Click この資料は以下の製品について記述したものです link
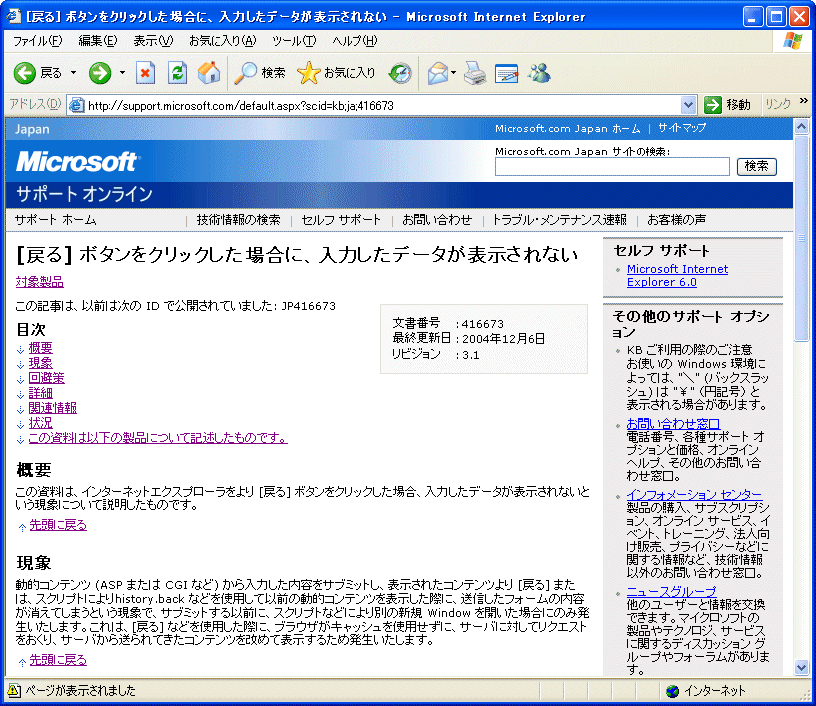Screen dimensions: 816x706 point(158,438)
